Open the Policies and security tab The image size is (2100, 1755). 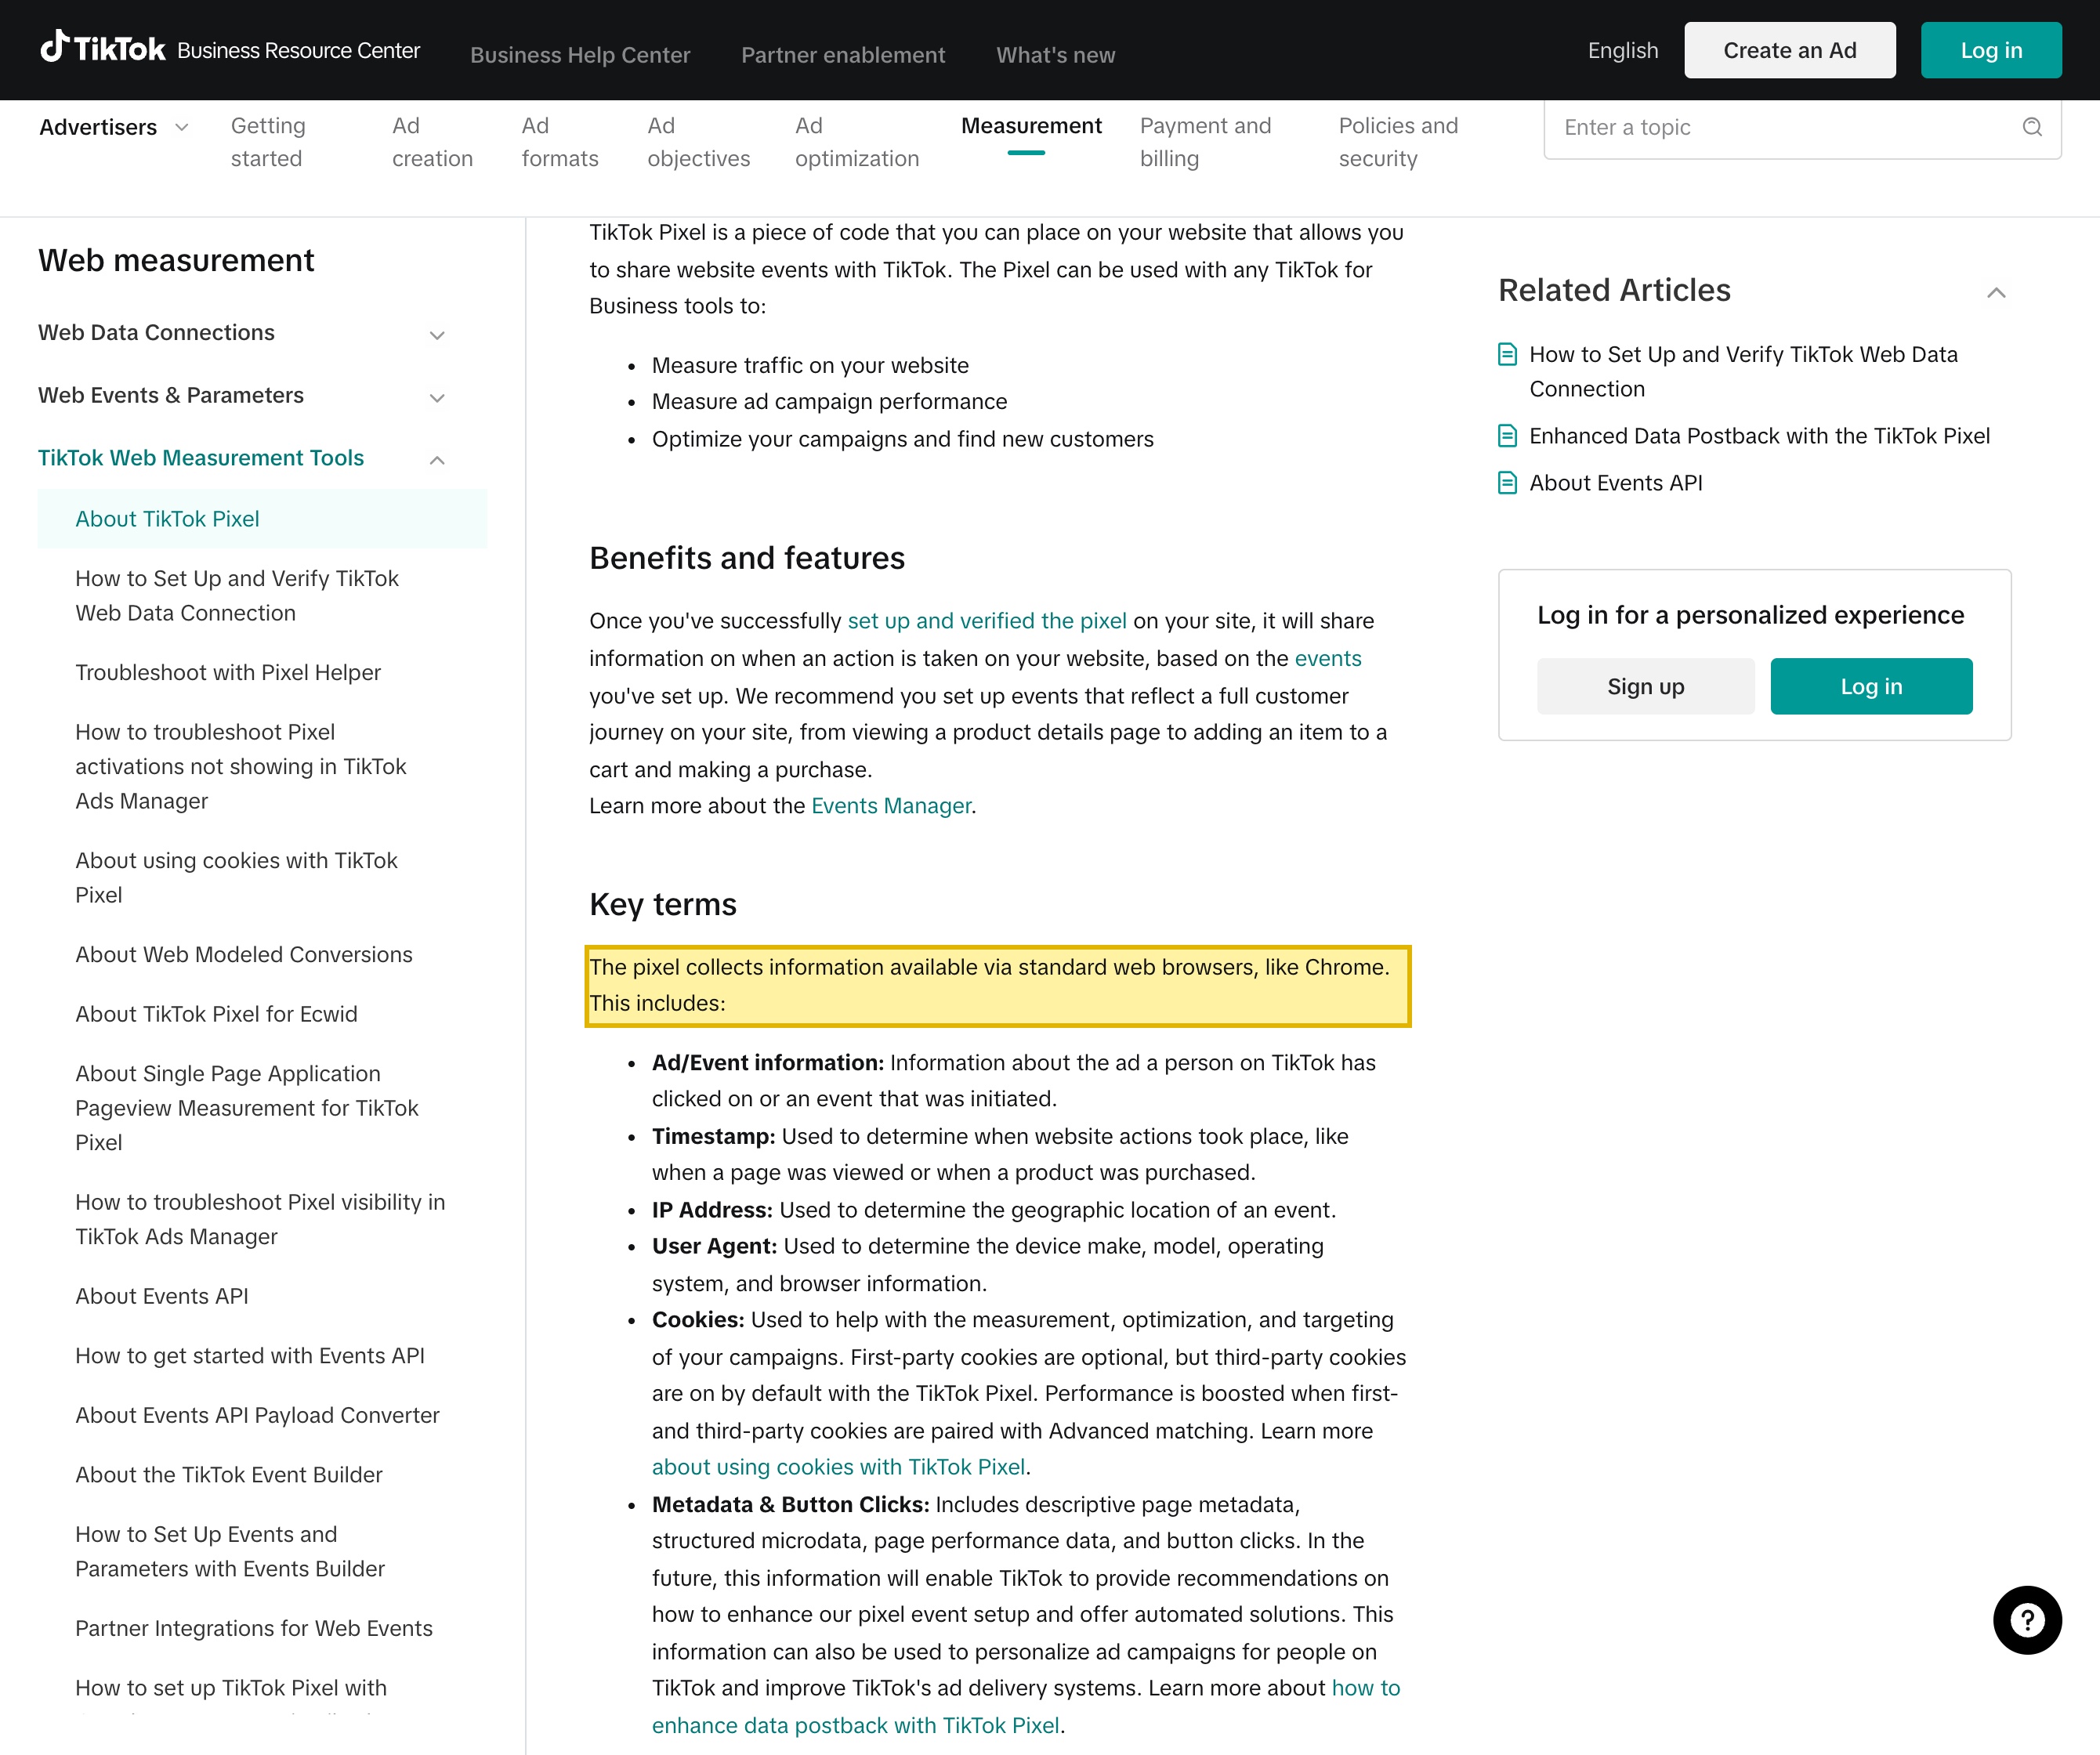coord(1398,142)
